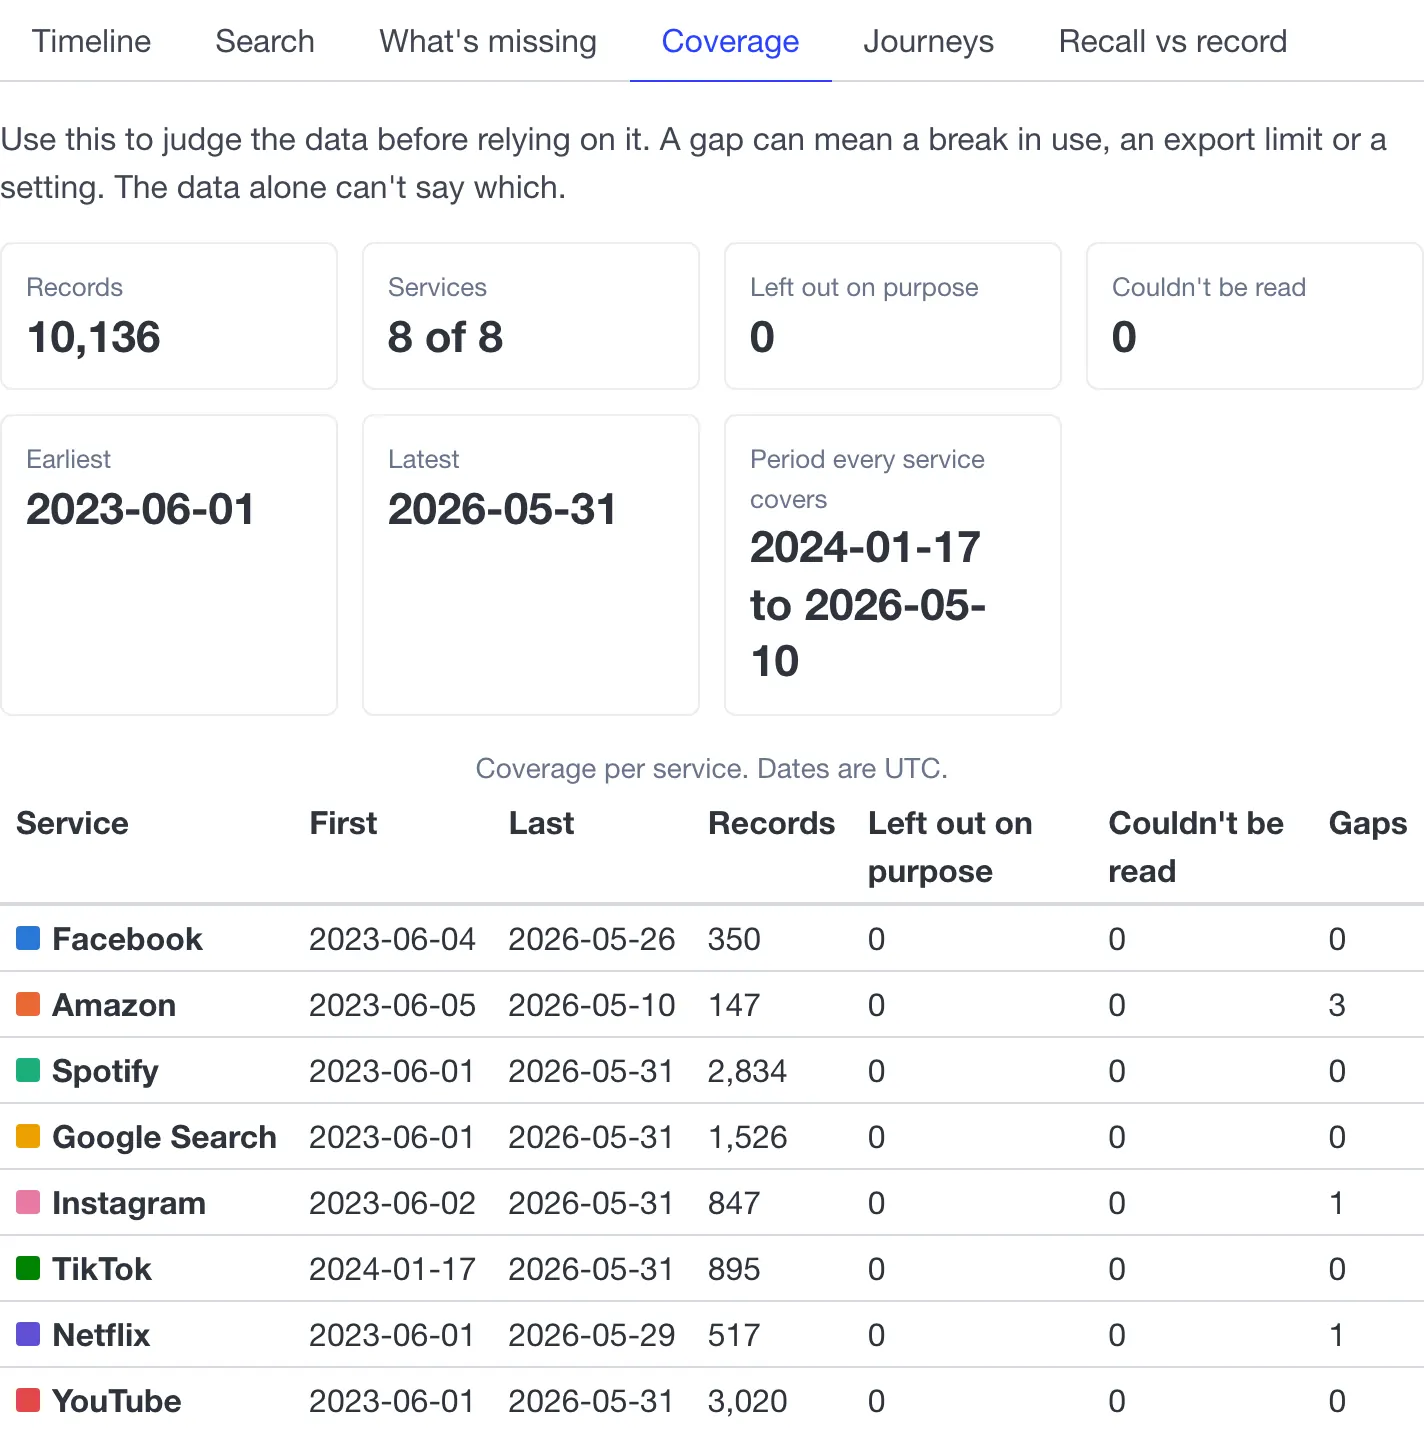Go to the Journeys tab
Image resolution: width=1424 pixels, height=1432 pixels.
(928, 41)
